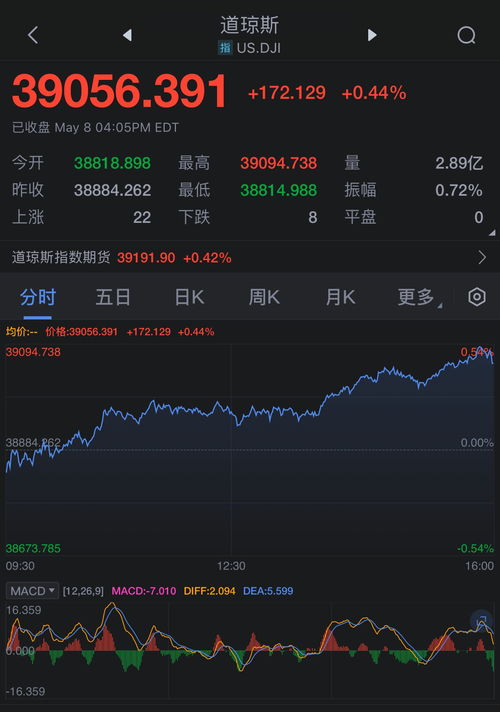Go to next stock with right triangle
This screenshot has height=712, width=500.
pyautogui.click(x=372, y=35)
